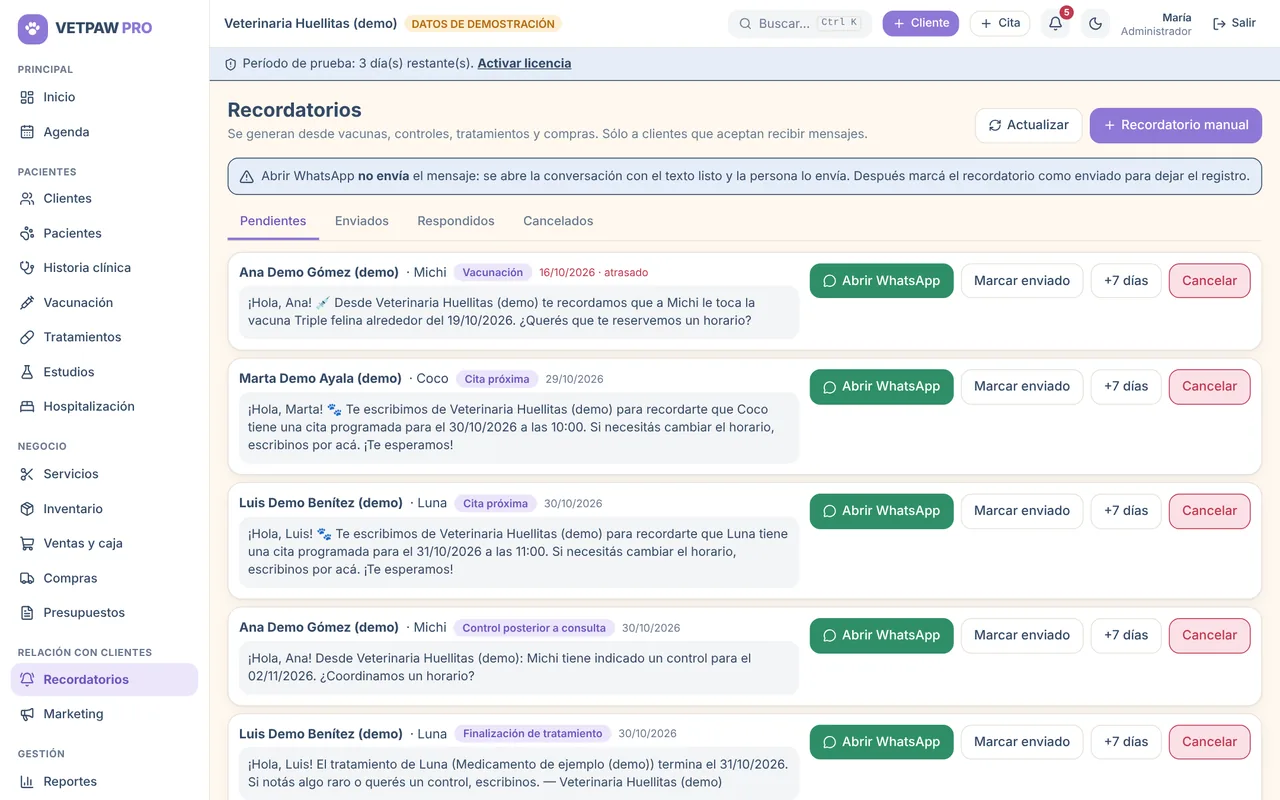Click the Pacientes paw icon

[x=27, y=233]
